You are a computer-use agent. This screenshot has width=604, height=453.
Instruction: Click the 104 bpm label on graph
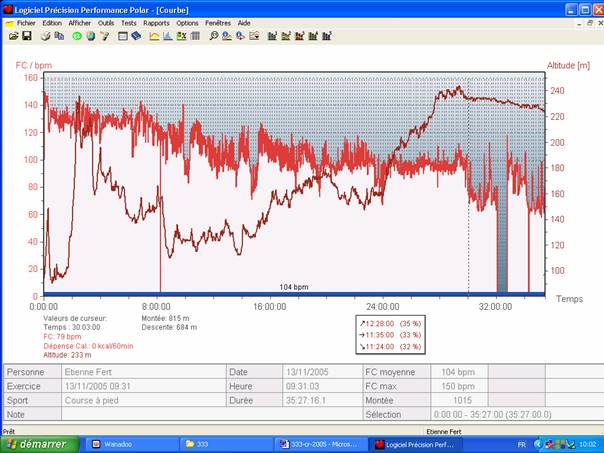(x=293, y=287)
